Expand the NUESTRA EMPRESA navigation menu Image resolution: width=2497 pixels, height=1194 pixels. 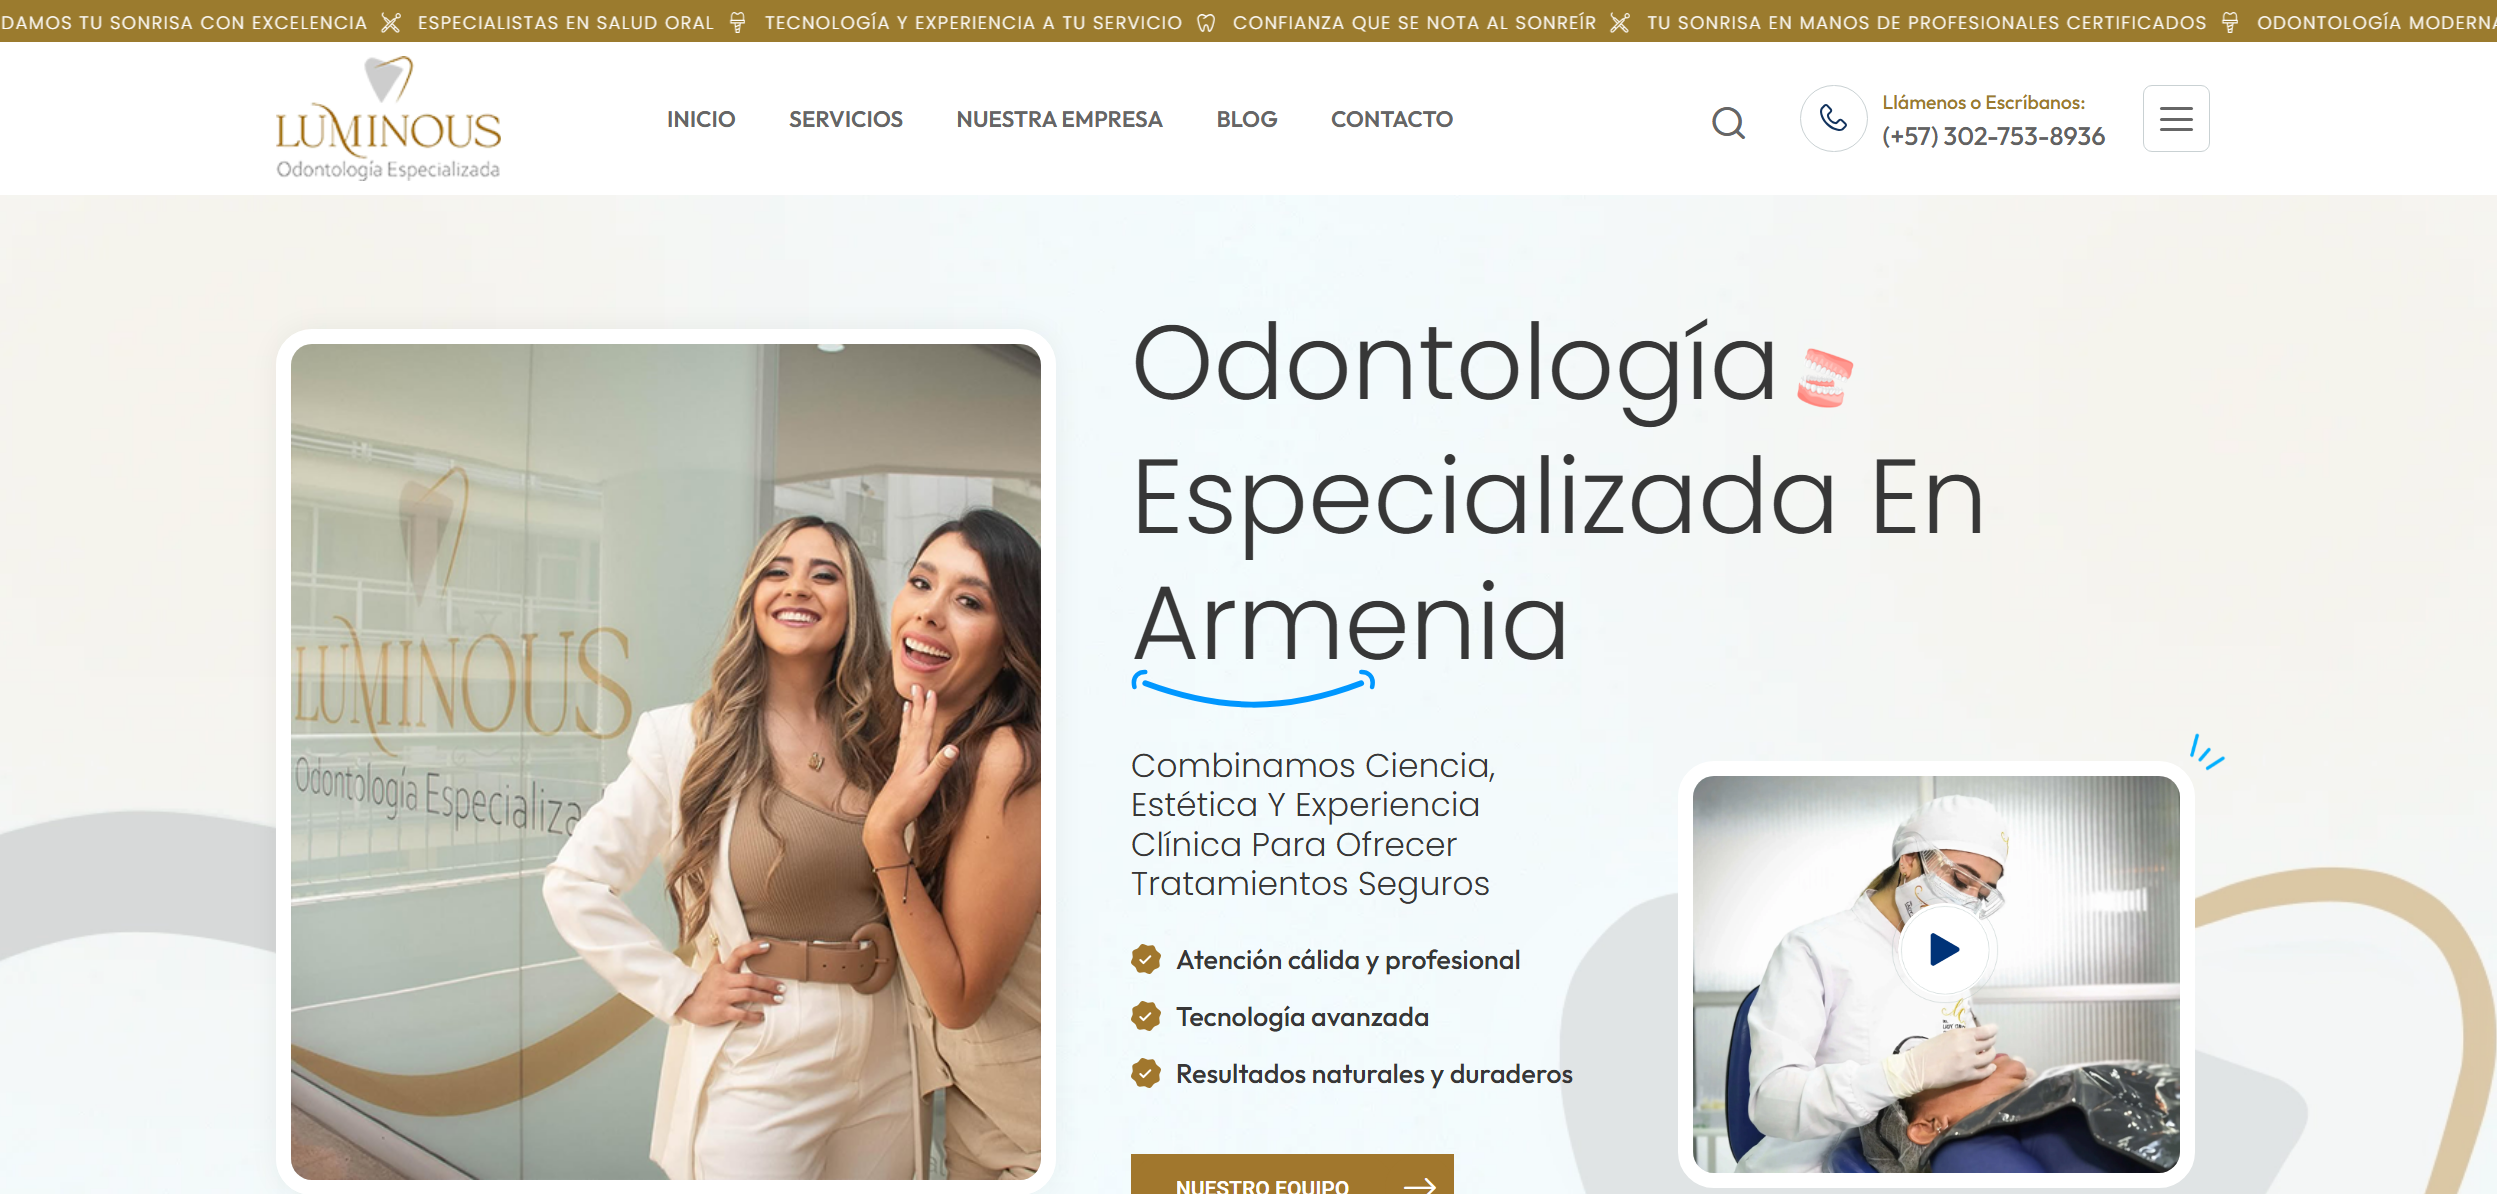(1059, 119)
